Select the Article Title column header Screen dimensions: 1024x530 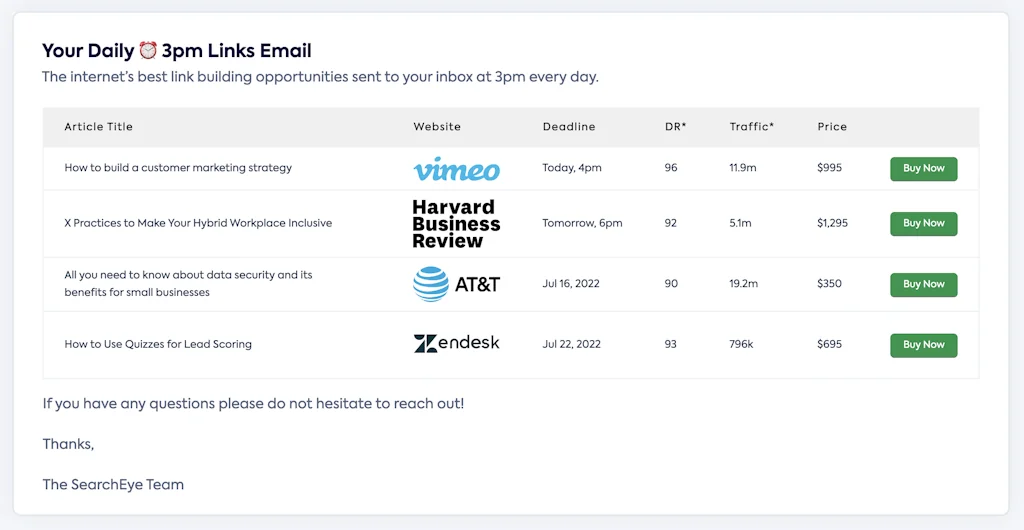point(98,127)
